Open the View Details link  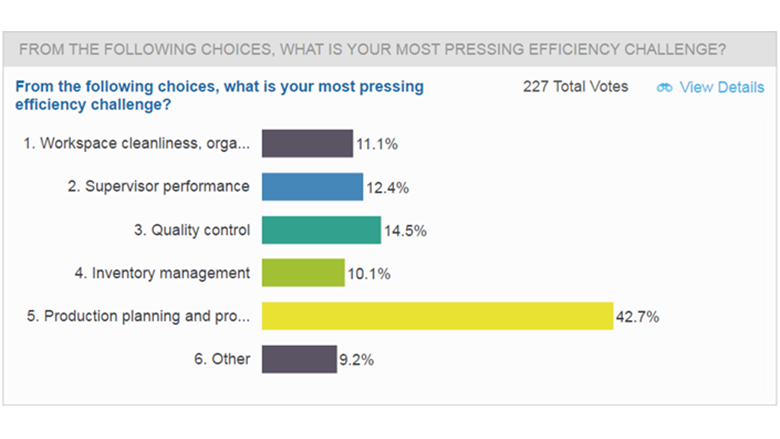[x=722, y=88]
